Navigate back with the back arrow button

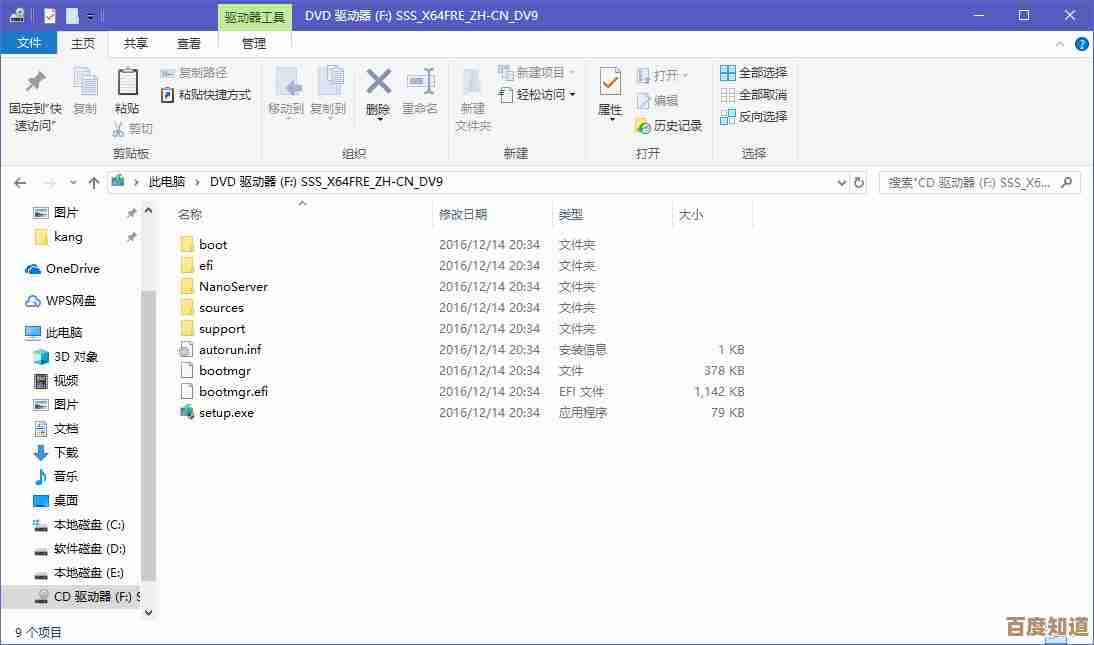point(20,183)
